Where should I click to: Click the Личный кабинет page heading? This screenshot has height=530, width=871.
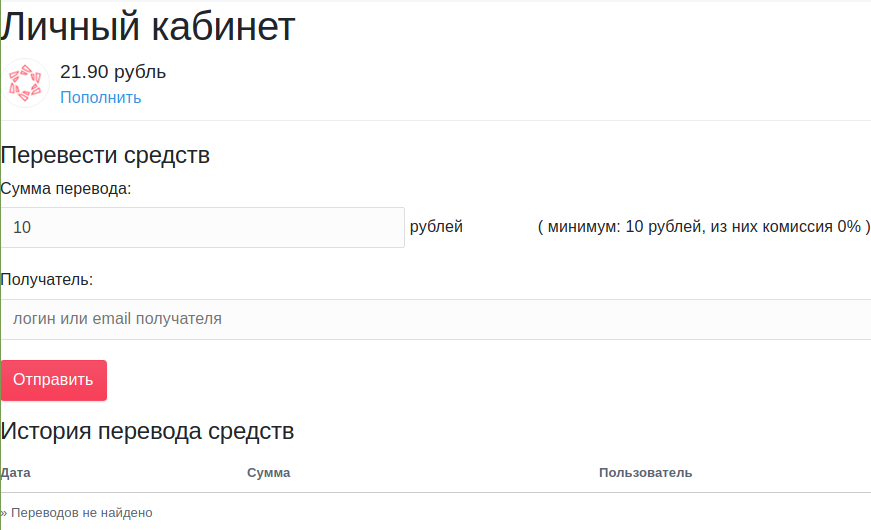[x=148, y=27]
